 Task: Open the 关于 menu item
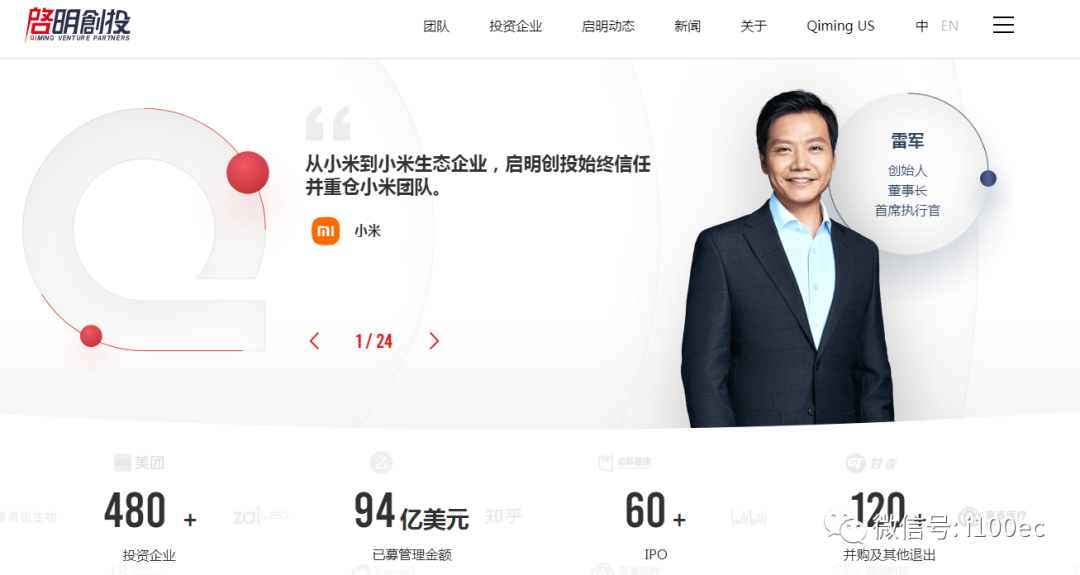pos(754,26)
